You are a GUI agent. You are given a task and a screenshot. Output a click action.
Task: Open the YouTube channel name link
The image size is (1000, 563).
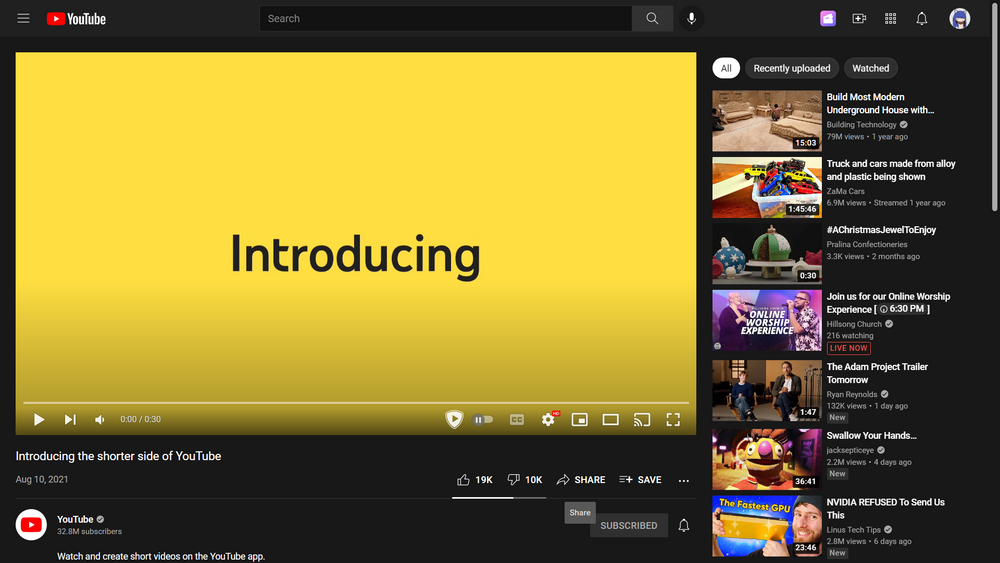pyautogui.click(x=75, y=519)
